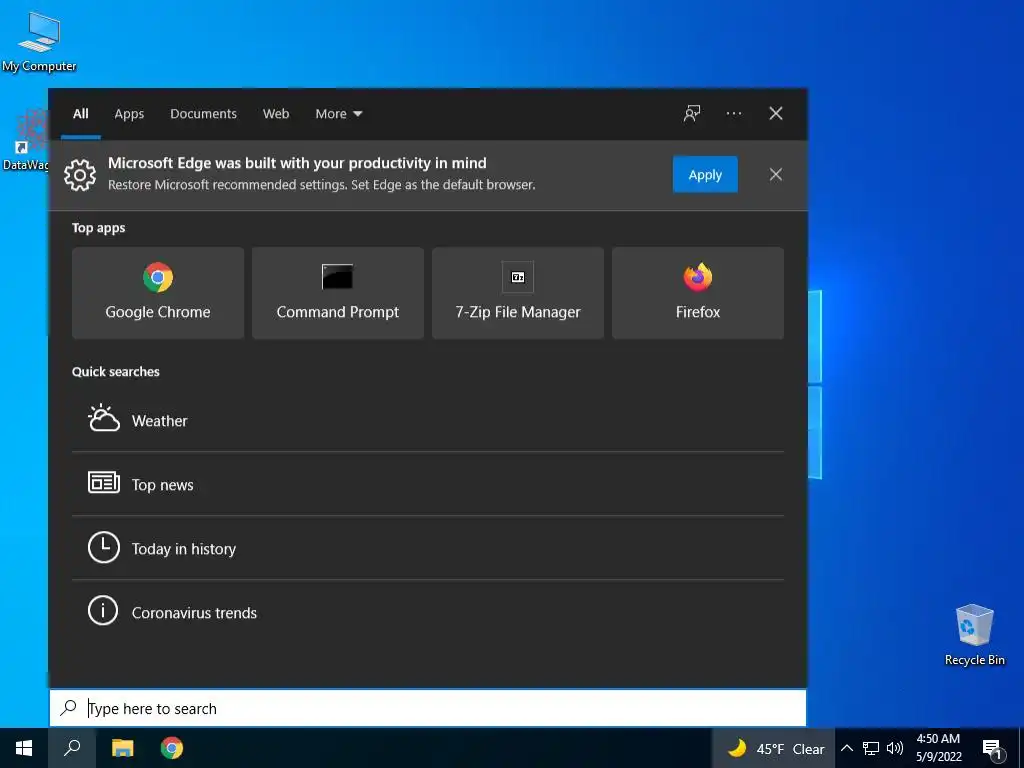Show hidden system tray icons
The height and width of the screenshot is (768, 1024).
(847, 748)
